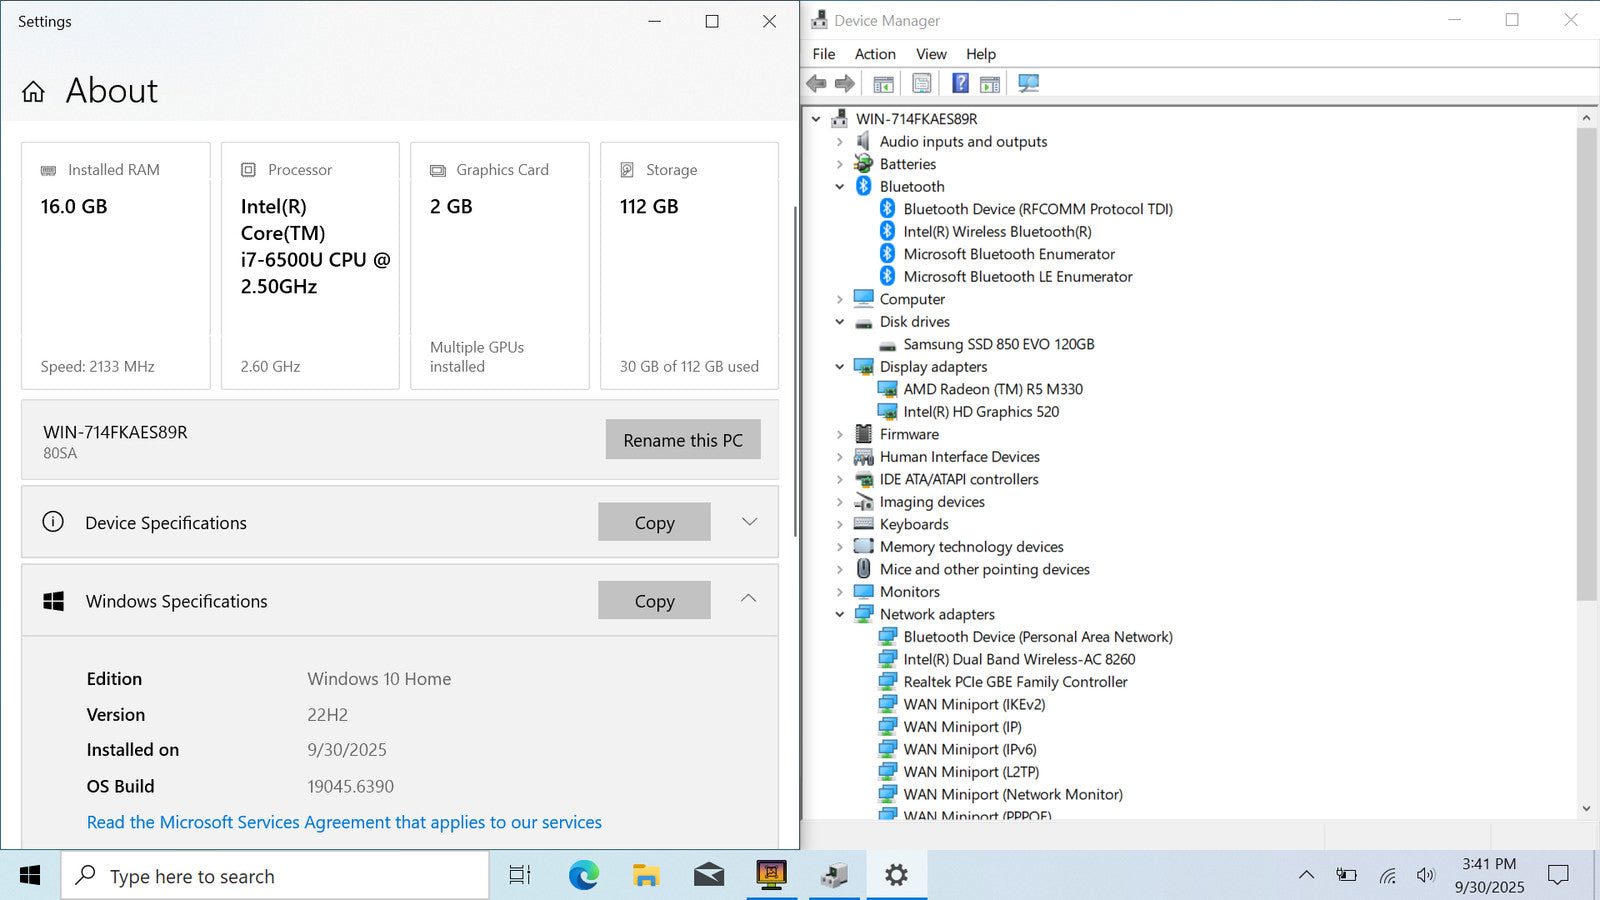
Task: Collapse the Disk drives node
Action: pos(840,322)
